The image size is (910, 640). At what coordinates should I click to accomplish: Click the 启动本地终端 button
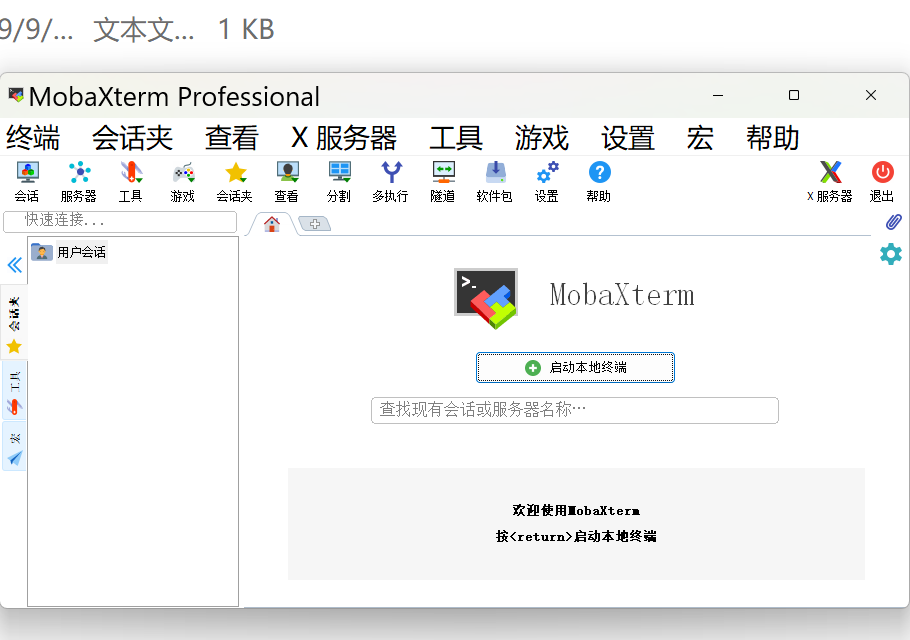coord(575,367)
